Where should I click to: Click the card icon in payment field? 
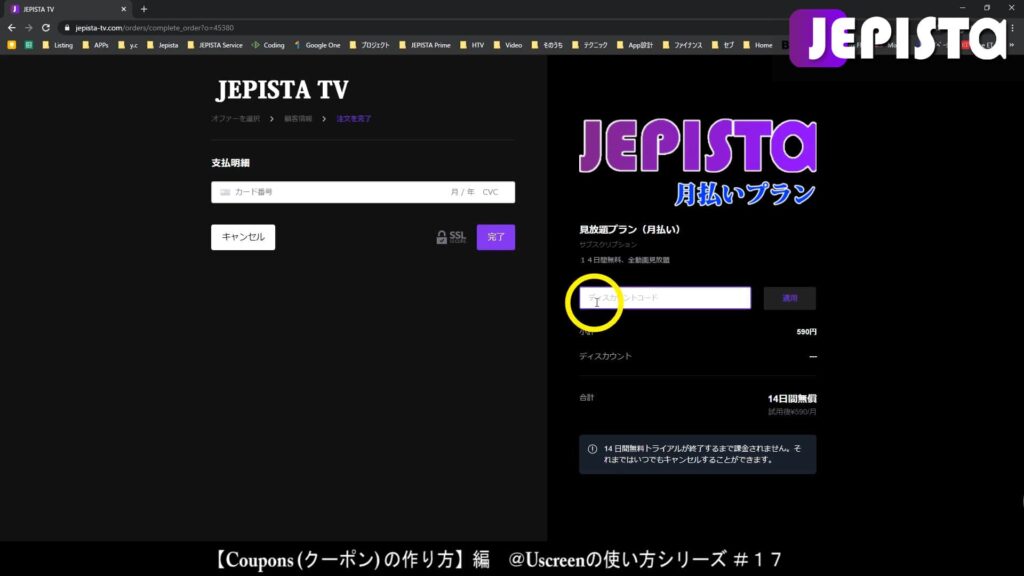[x=225, y=192]
